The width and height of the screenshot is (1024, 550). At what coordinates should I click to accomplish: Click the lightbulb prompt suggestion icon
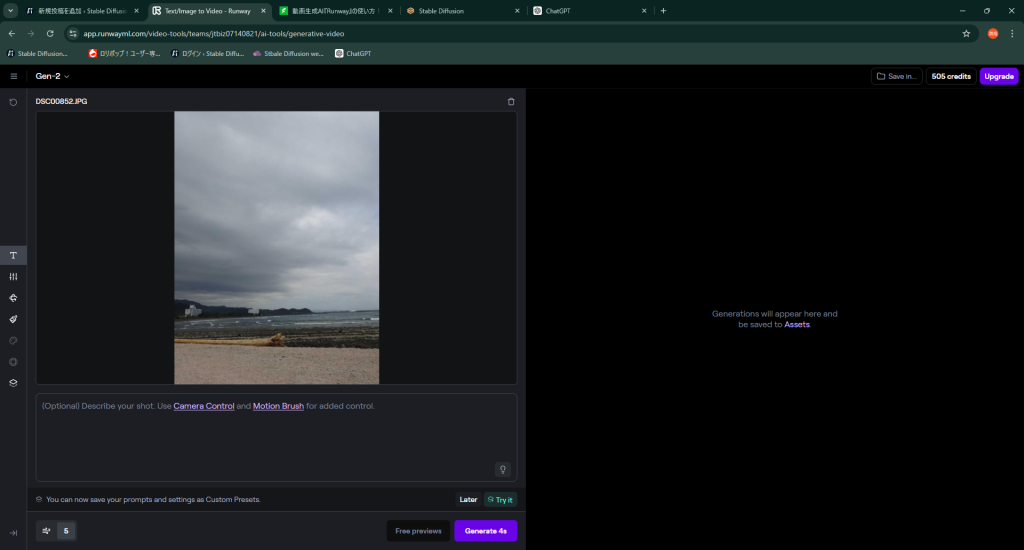(x=502, y=469)
